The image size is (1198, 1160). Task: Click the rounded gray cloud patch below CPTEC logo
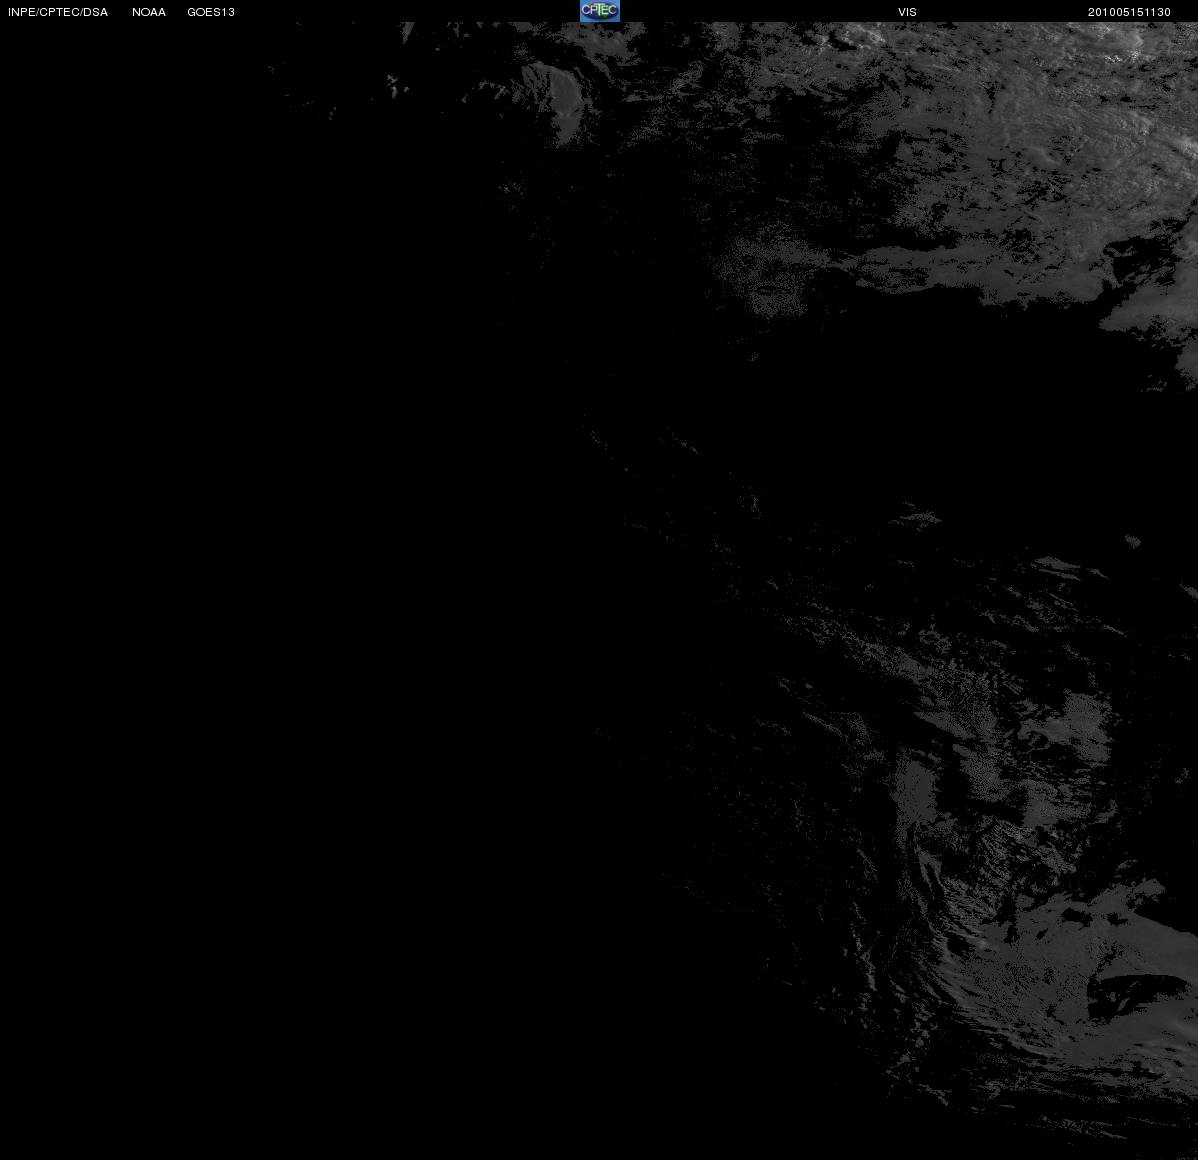coord(556,103)
